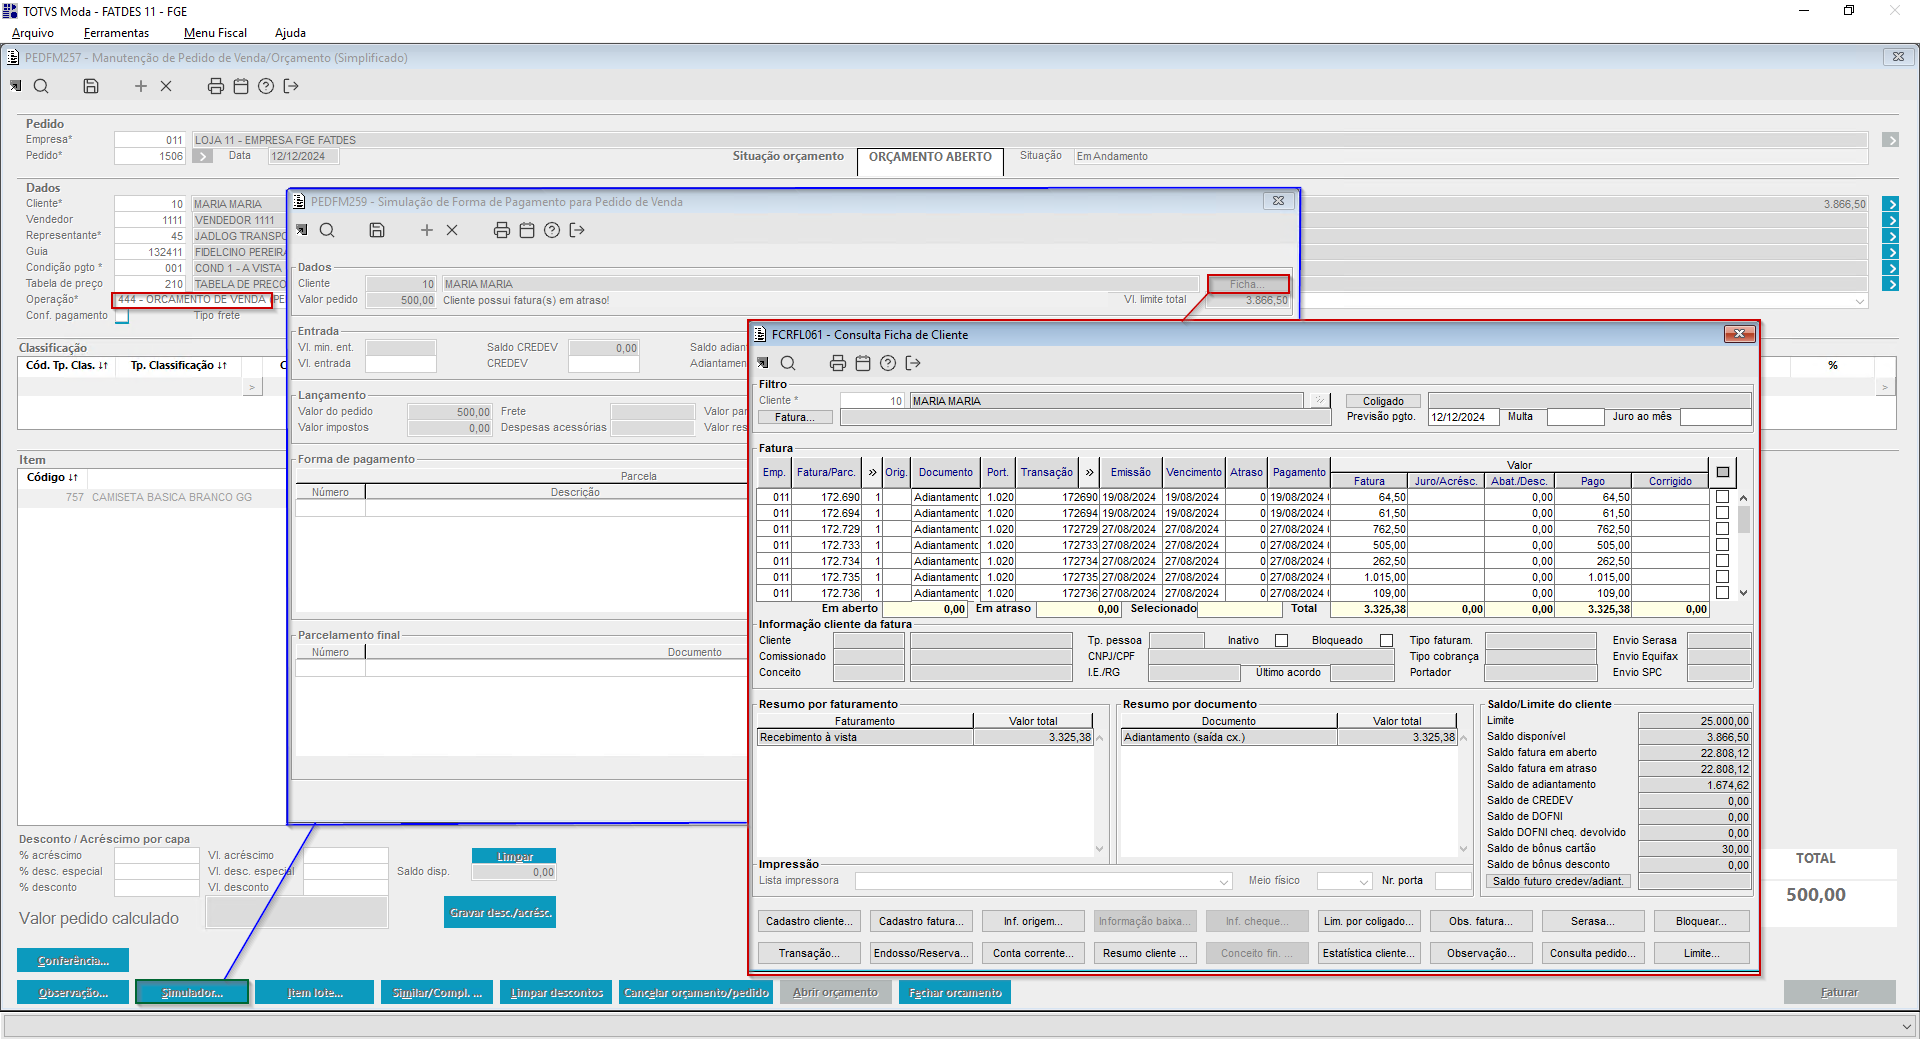Click the help icon in PEDFM257 toolbar

point(266,86)
